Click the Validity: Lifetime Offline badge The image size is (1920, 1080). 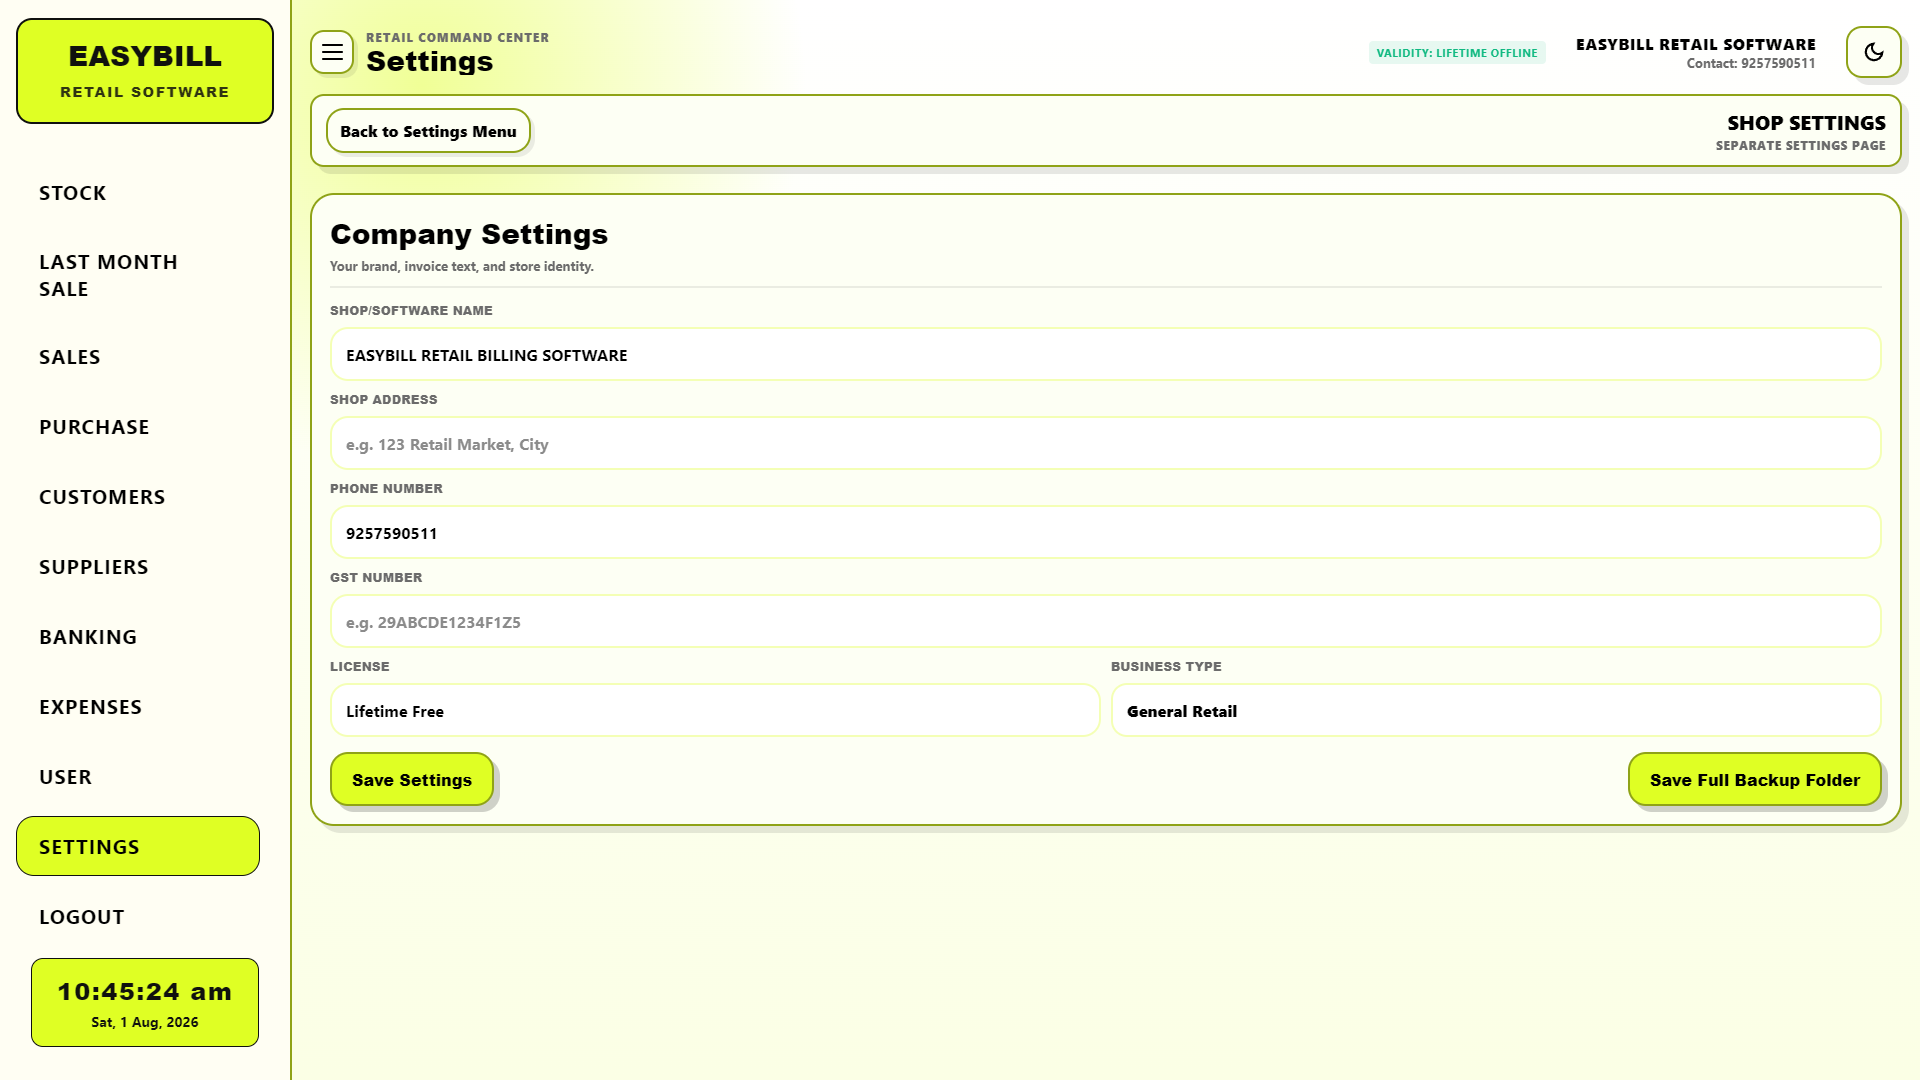click(1457, 53)
